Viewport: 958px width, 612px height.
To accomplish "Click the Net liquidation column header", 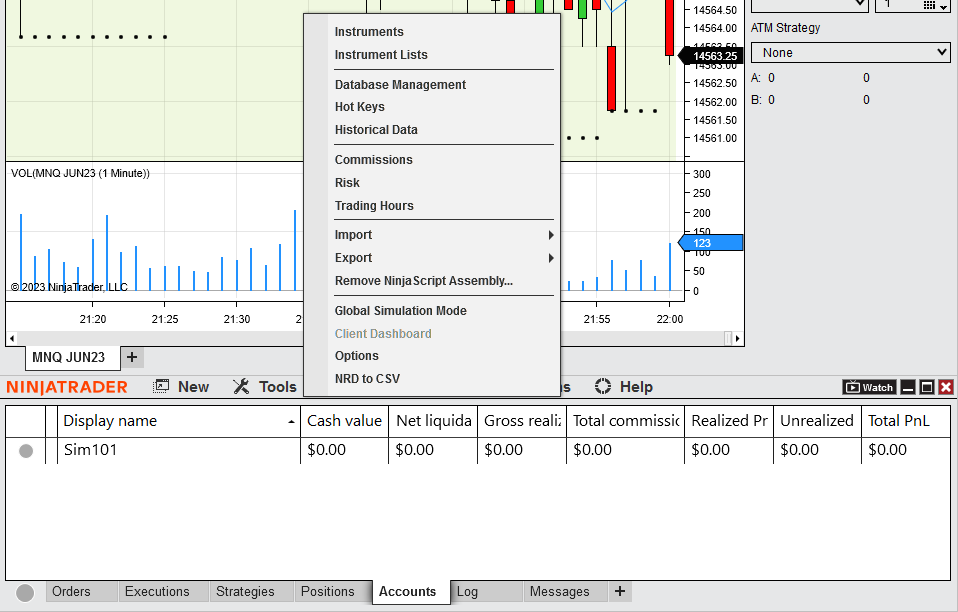I will coord(433,421).
